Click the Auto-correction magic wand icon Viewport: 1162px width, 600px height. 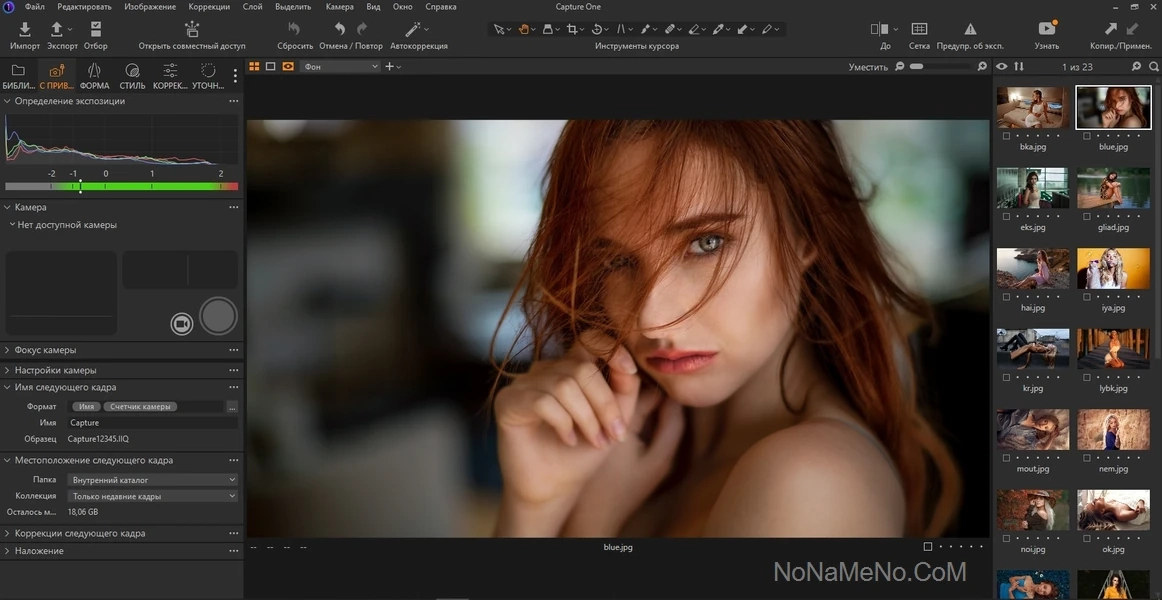pos(412,30)
